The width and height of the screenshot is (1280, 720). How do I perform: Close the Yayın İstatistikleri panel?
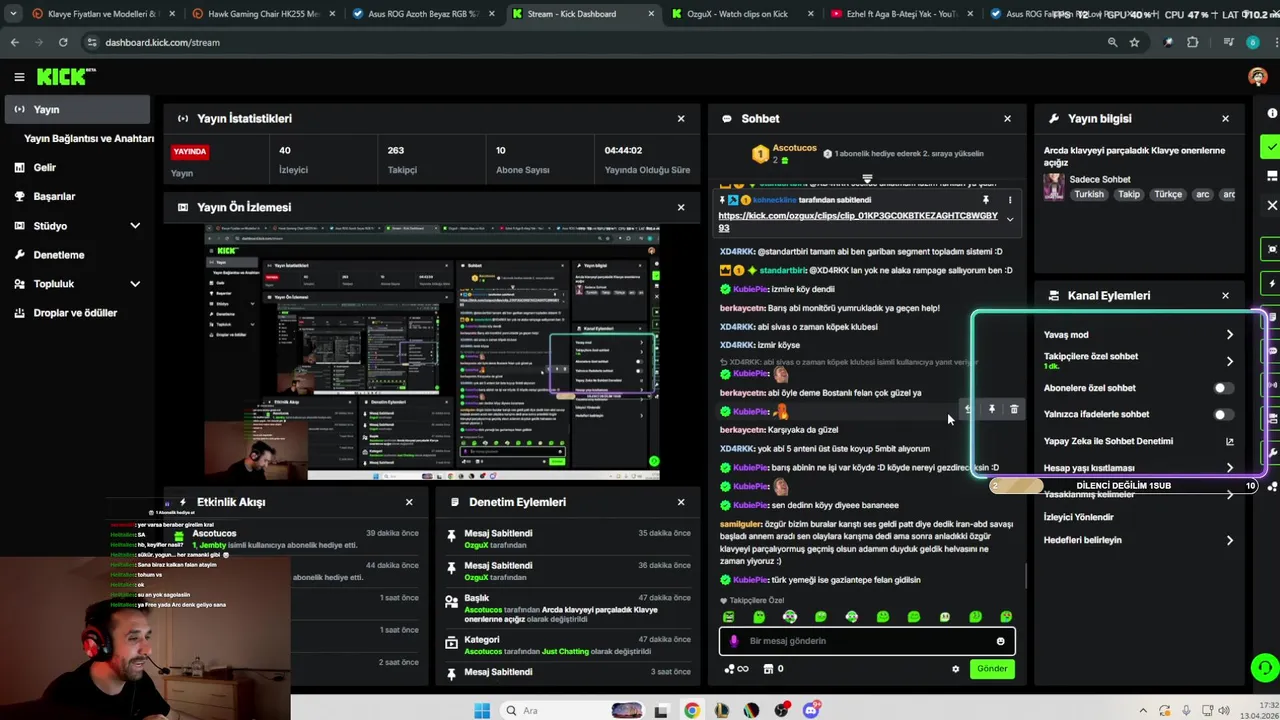(x=681, y=118)
